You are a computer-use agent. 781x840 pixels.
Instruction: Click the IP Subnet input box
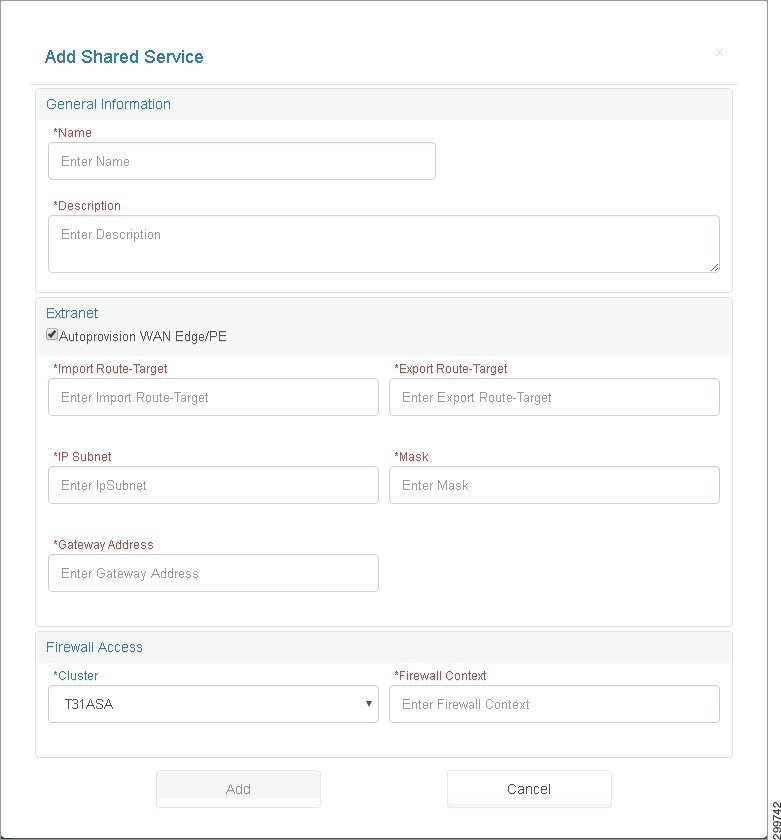(x=213, y=485)
